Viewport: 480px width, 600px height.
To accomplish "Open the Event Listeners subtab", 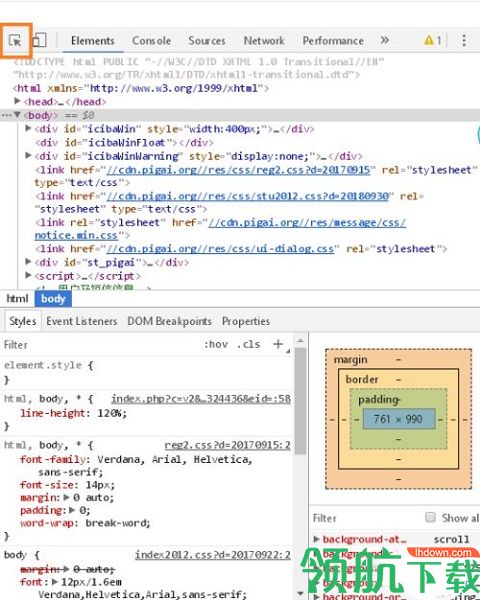I will 82,321.
